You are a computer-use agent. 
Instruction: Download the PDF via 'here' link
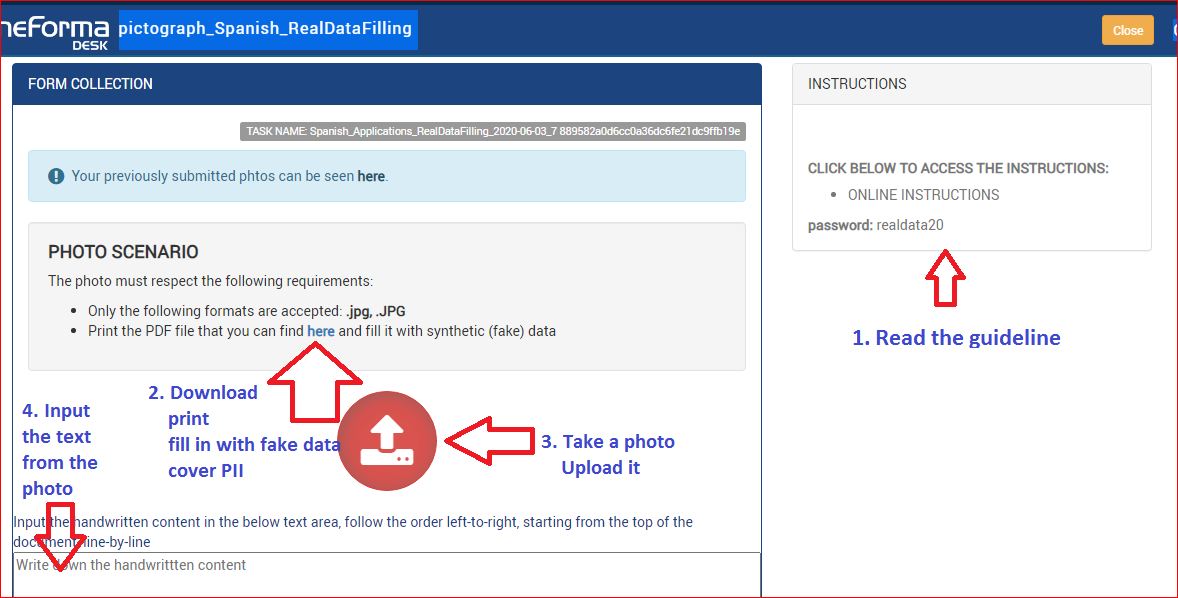[x=321, y=331]
